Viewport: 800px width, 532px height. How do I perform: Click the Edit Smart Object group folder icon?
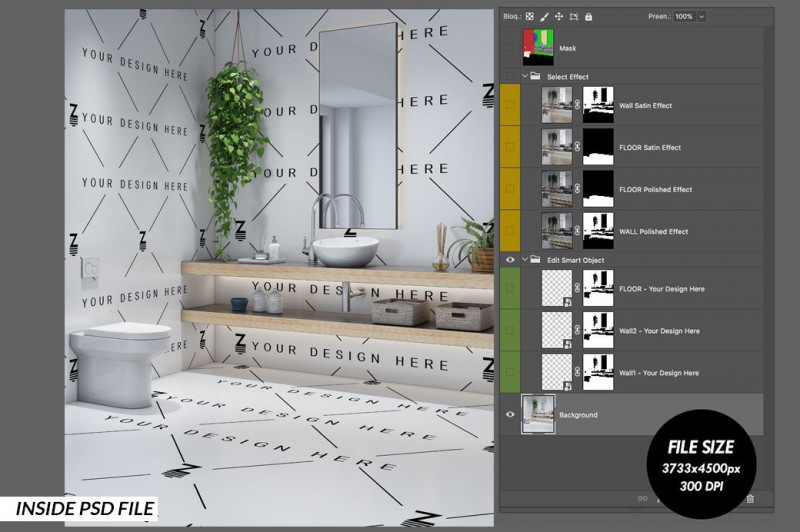click(535, 259)
